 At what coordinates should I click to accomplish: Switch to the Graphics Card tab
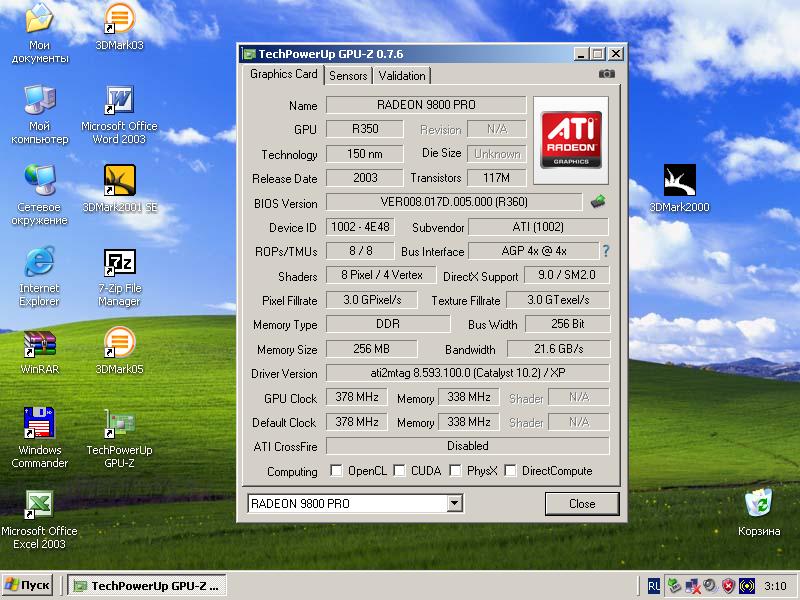pos(283,74)
